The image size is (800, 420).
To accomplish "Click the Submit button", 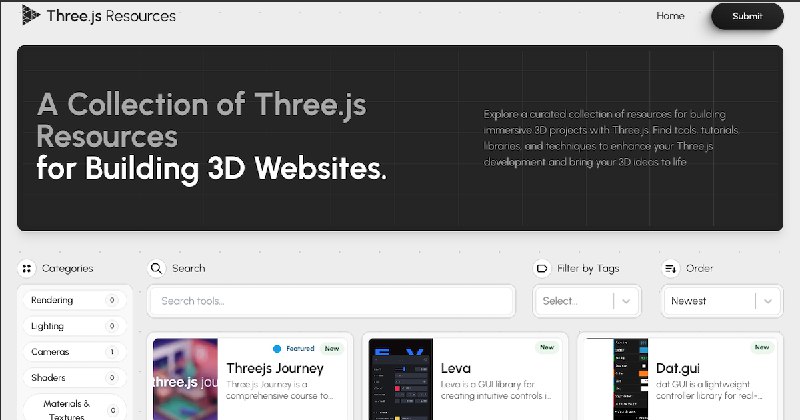I will coord(747,16).
